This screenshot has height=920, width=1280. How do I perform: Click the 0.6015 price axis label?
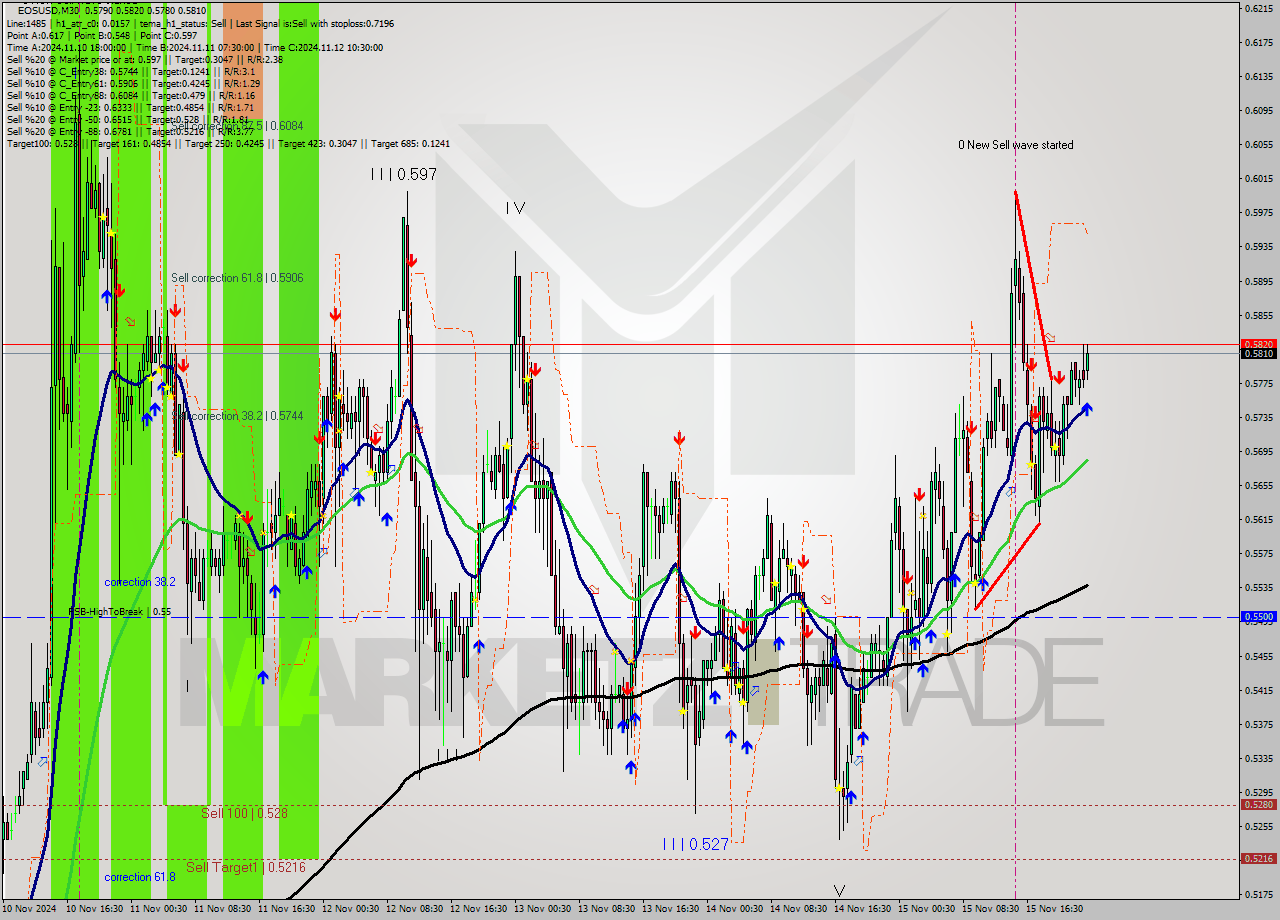pos(1258,178)
